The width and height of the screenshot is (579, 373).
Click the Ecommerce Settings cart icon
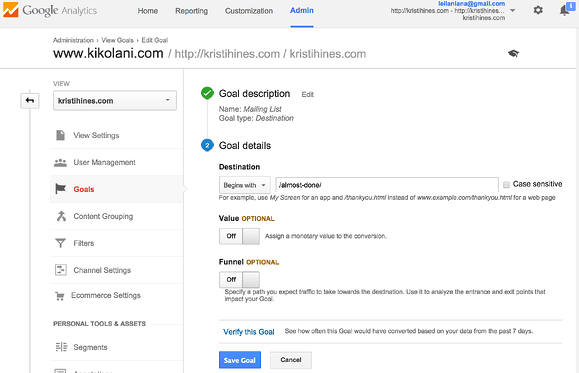[x=59, y=296]
